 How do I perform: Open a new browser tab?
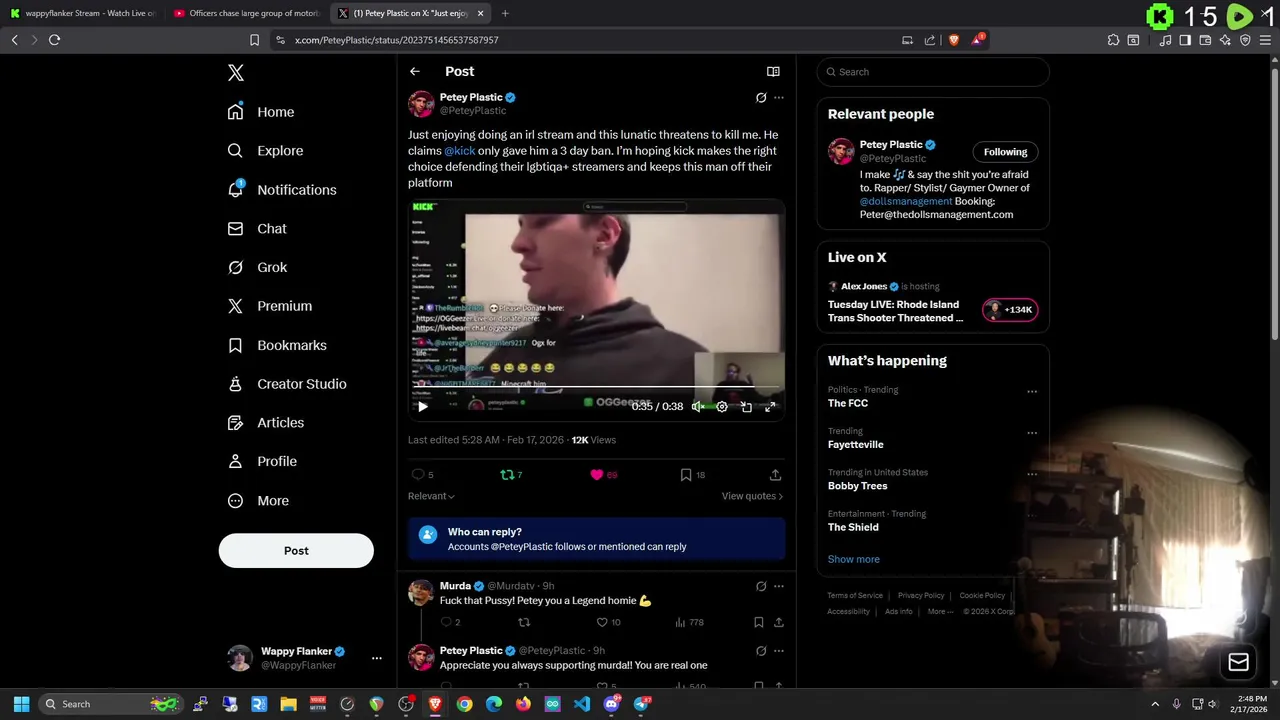pyautogui.click(x=505, y=14)
